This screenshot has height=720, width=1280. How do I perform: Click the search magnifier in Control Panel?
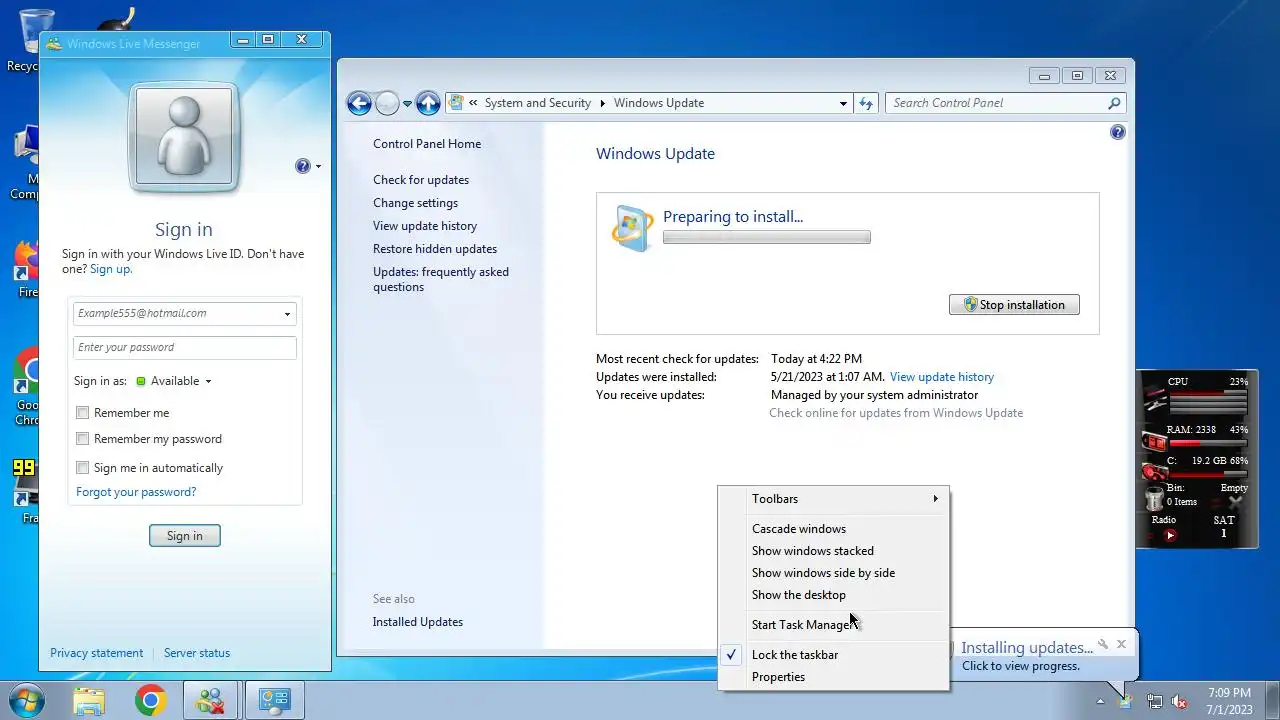(1114, 103)
